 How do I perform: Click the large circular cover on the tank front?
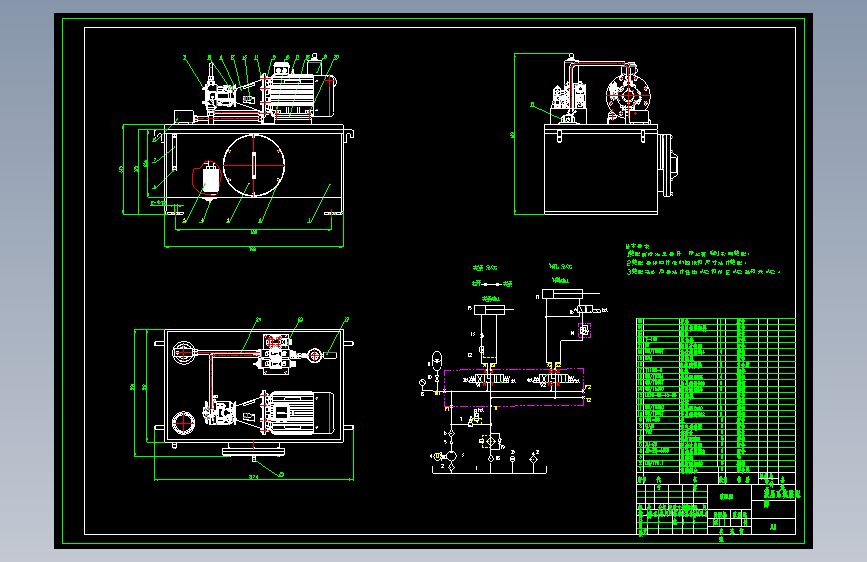[x=254, y=165]
